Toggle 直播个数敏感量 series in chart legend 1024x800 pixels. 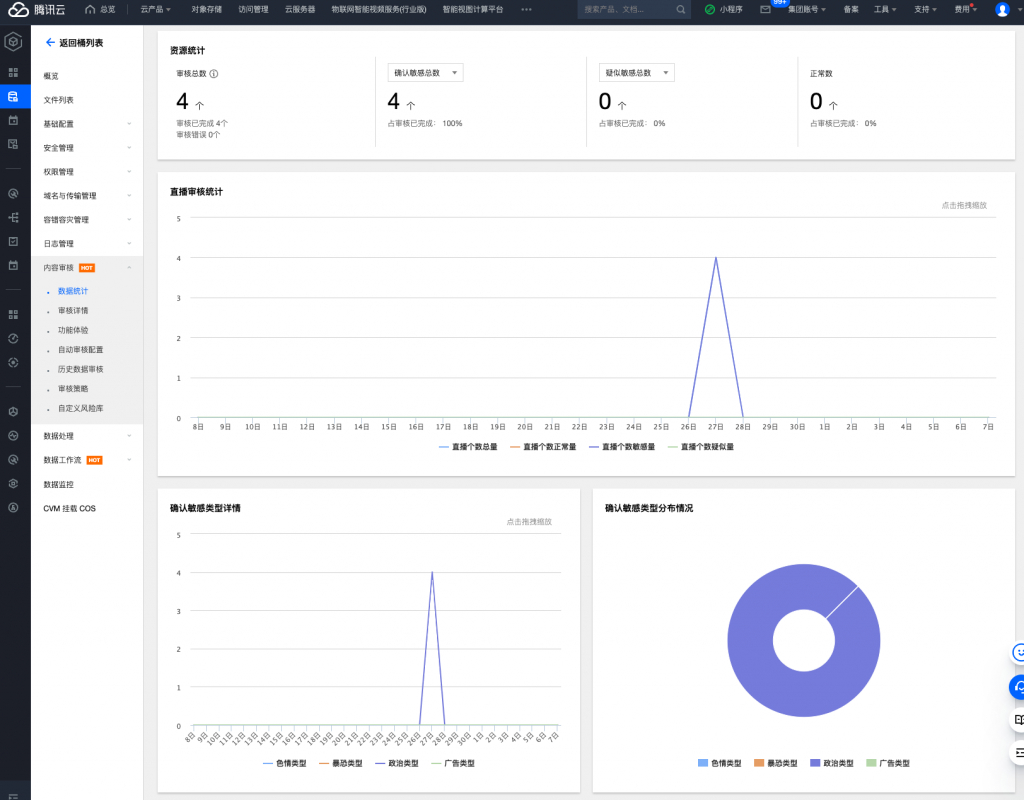[622, 447]
